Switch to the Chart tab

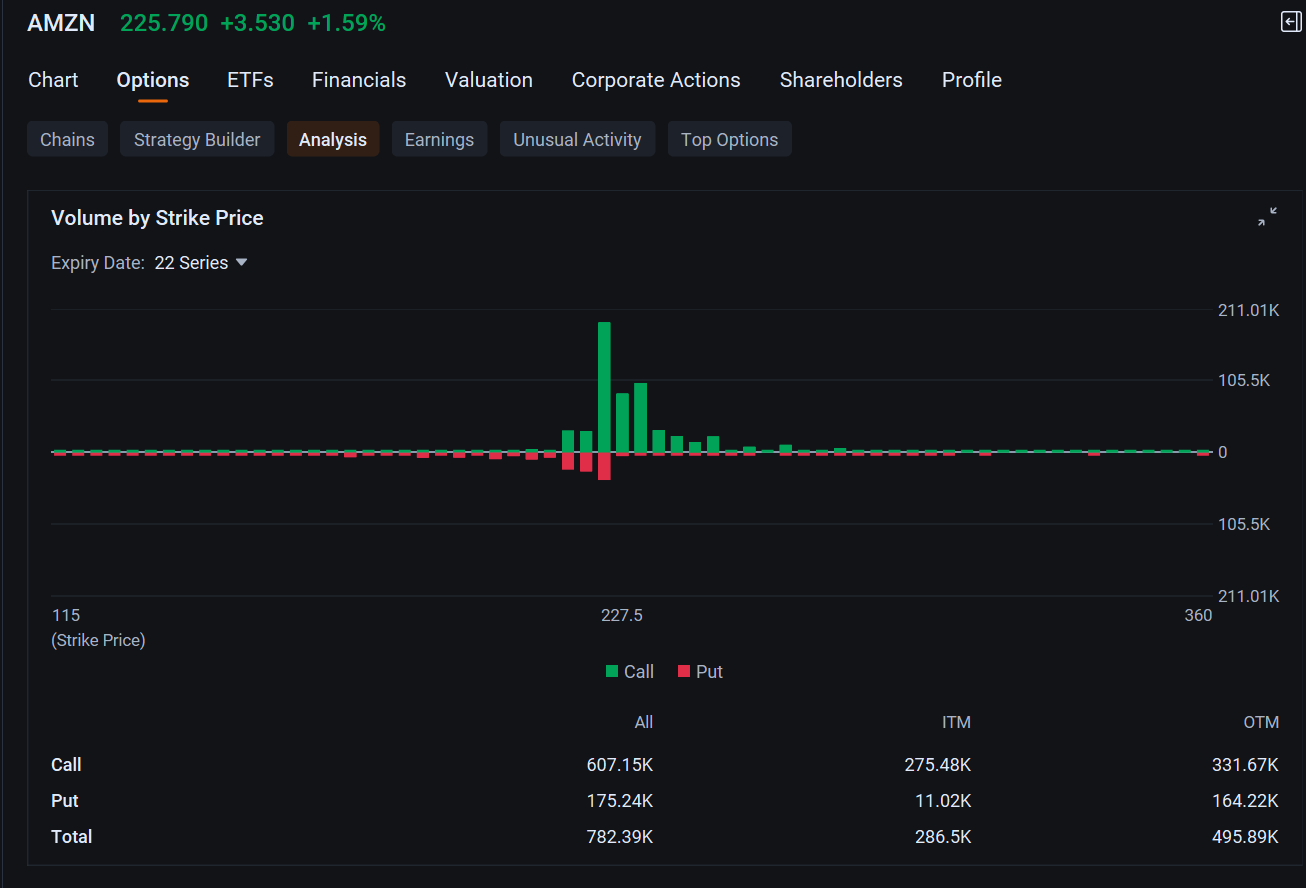click(53, 80)
